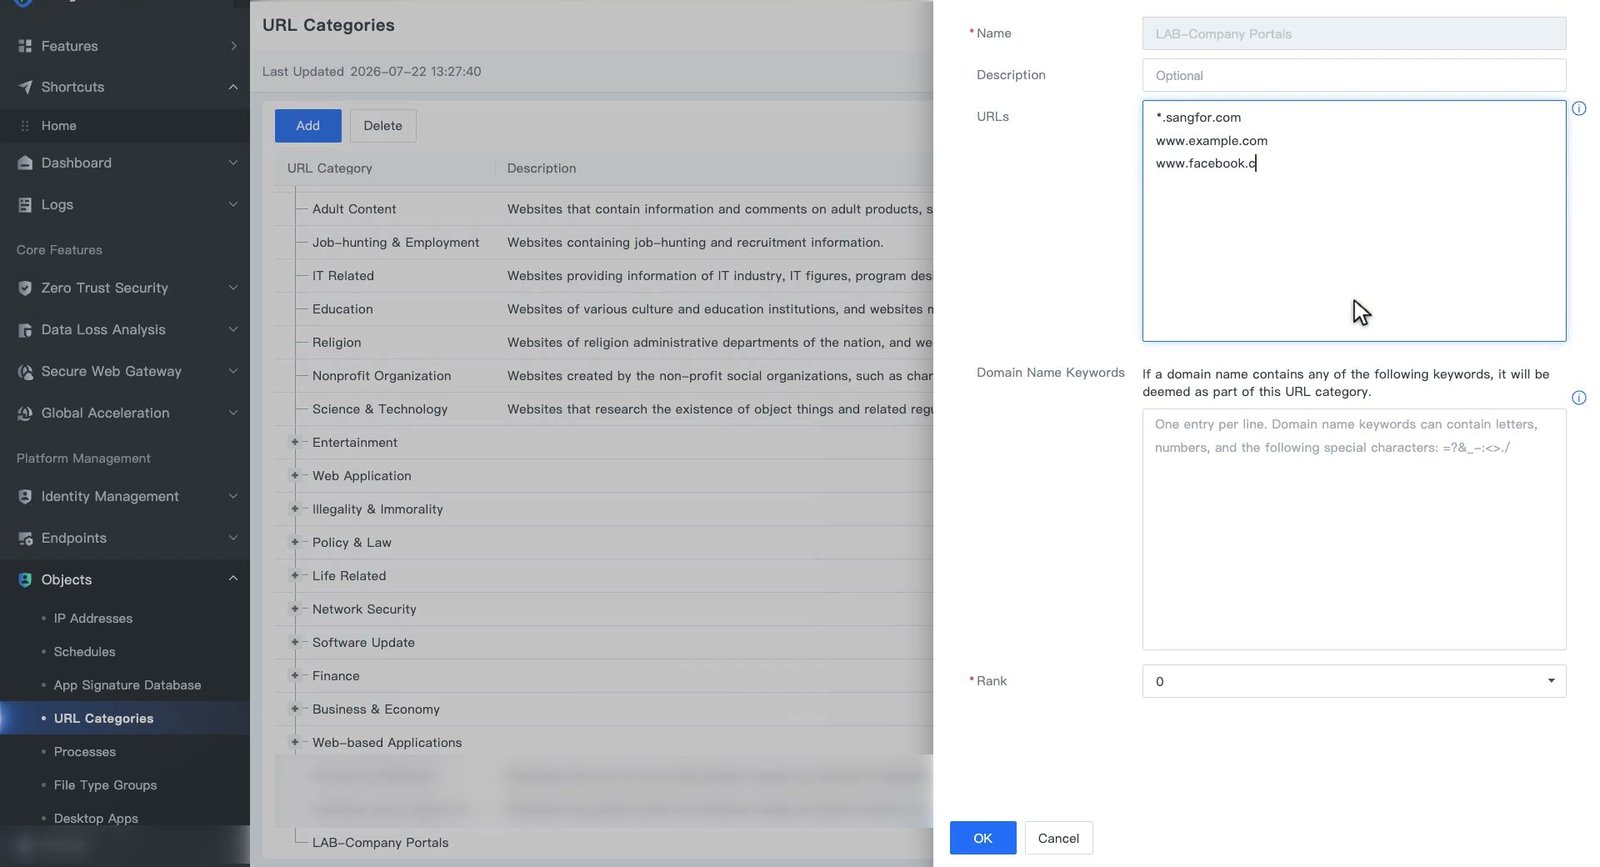Viewport: 1600px width, 867px height.
Task: Select the Education category row
Action: (x=604, y=309)
